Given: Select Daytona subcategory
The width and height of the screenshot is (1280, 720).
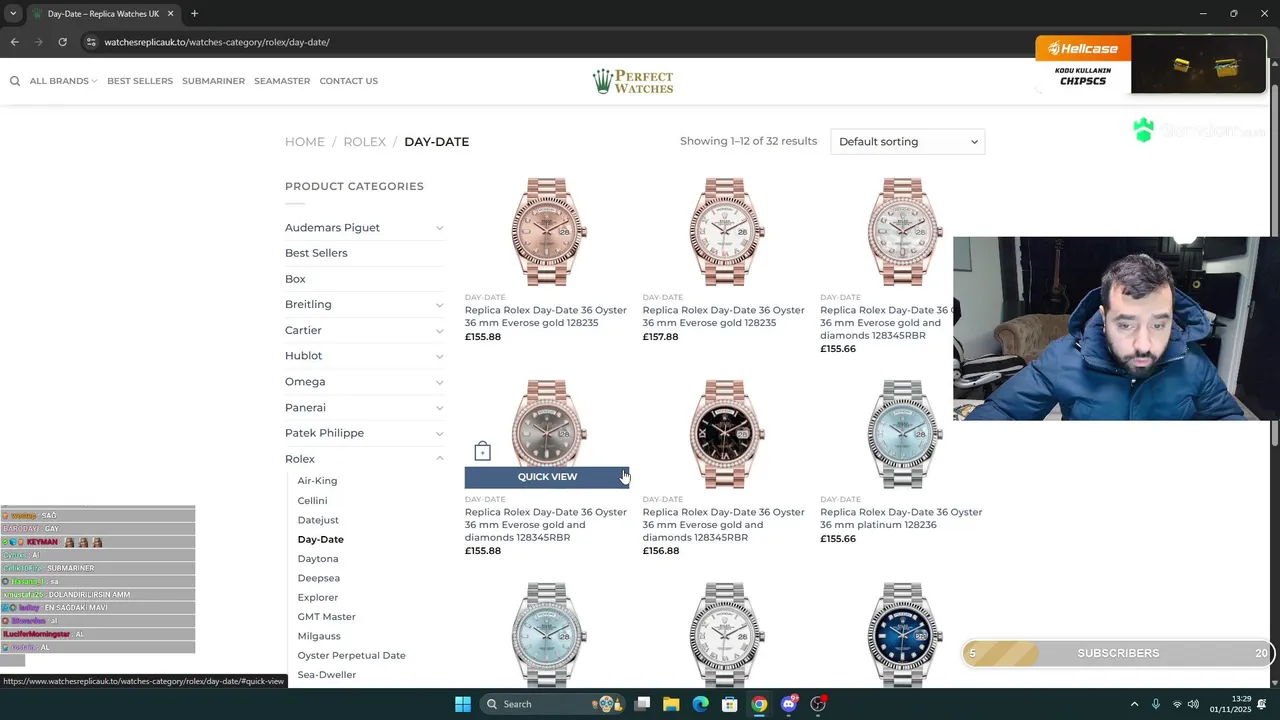Looking at the screenshot, I should click(318, 559).
